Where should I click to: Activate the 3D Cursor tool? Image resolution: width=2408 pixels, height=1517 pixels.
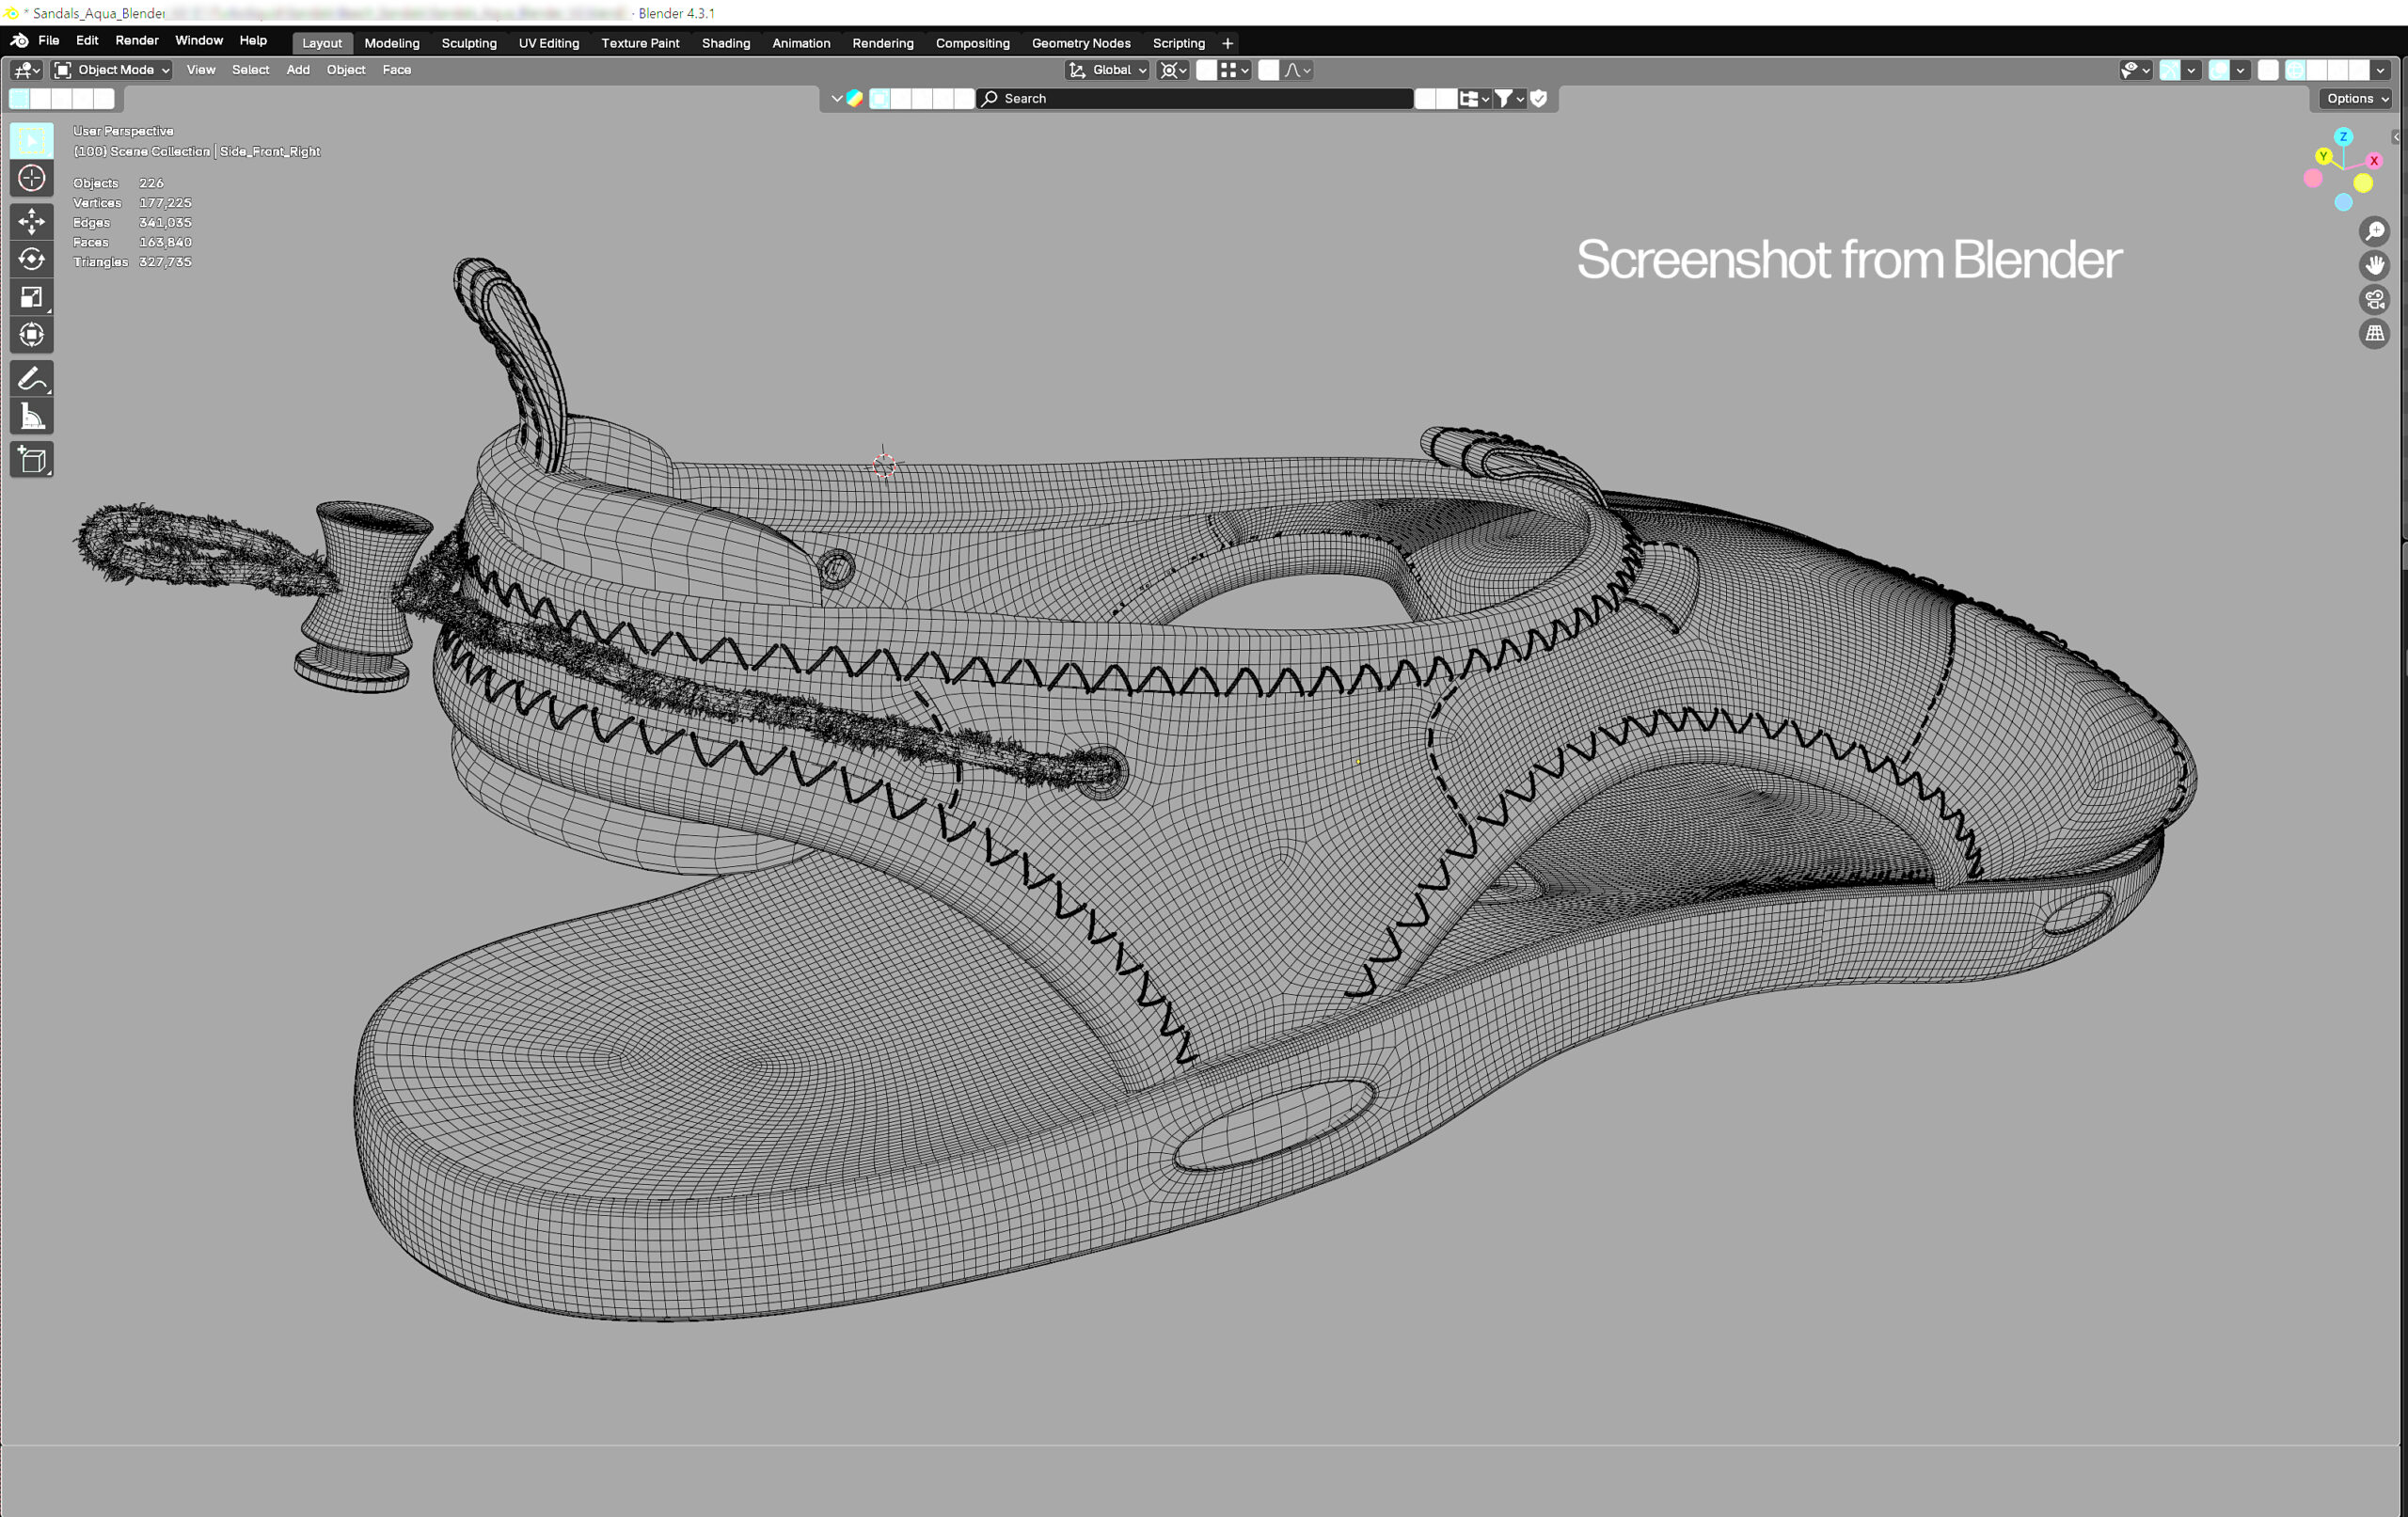point(31,178)
